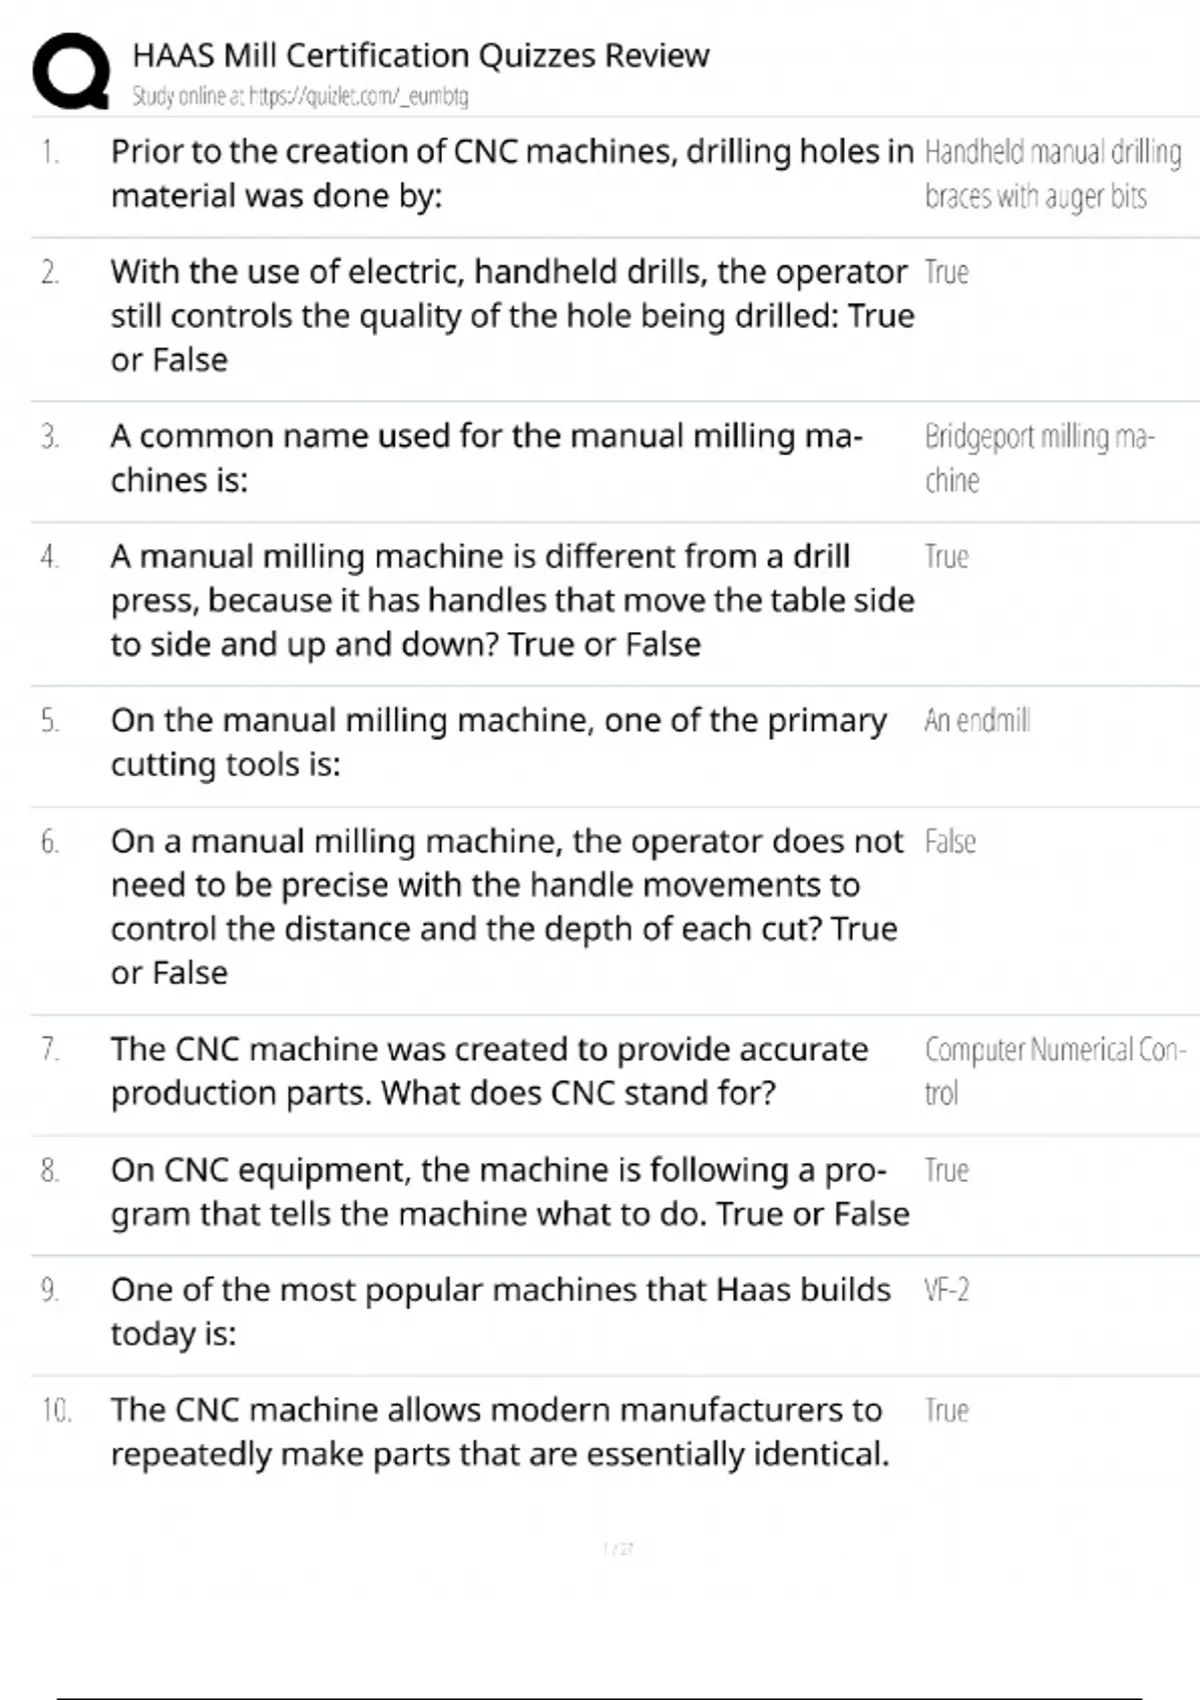1200x1700 pixels.
Task: Click the Quizlet Q logo
Action: pos(71,70)
